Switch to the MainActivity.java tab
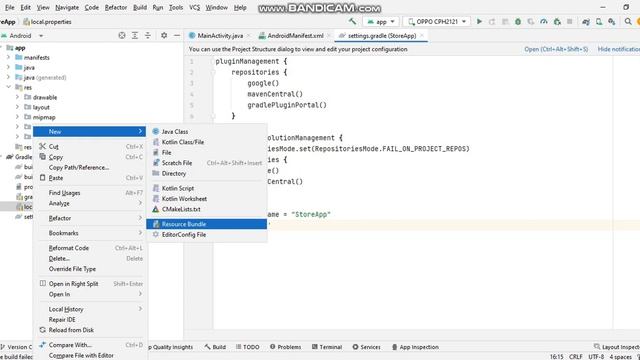This screenshot has width=640, height=360. (x=220, y=36)
